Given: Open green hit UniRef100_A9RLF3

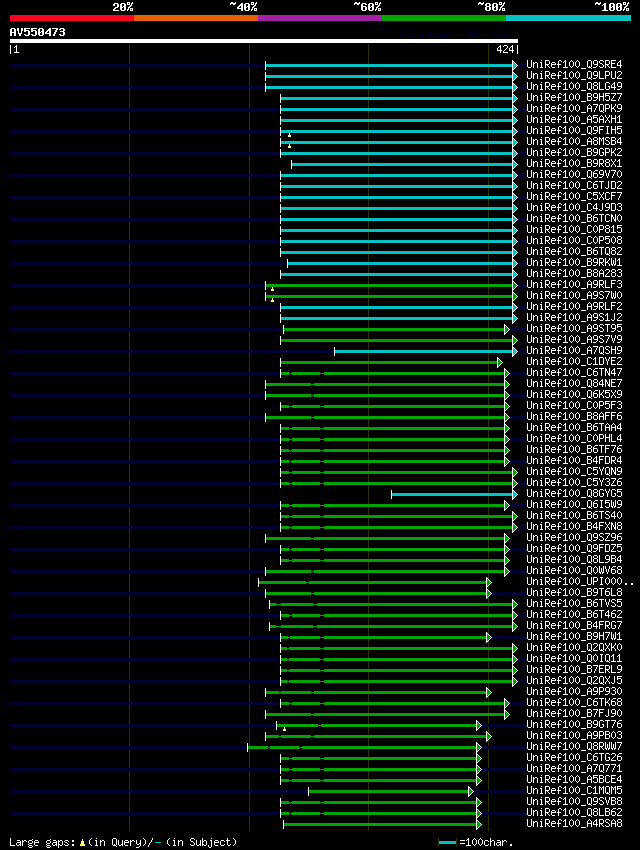Looking at the screenshot, I should pos(574,285).
